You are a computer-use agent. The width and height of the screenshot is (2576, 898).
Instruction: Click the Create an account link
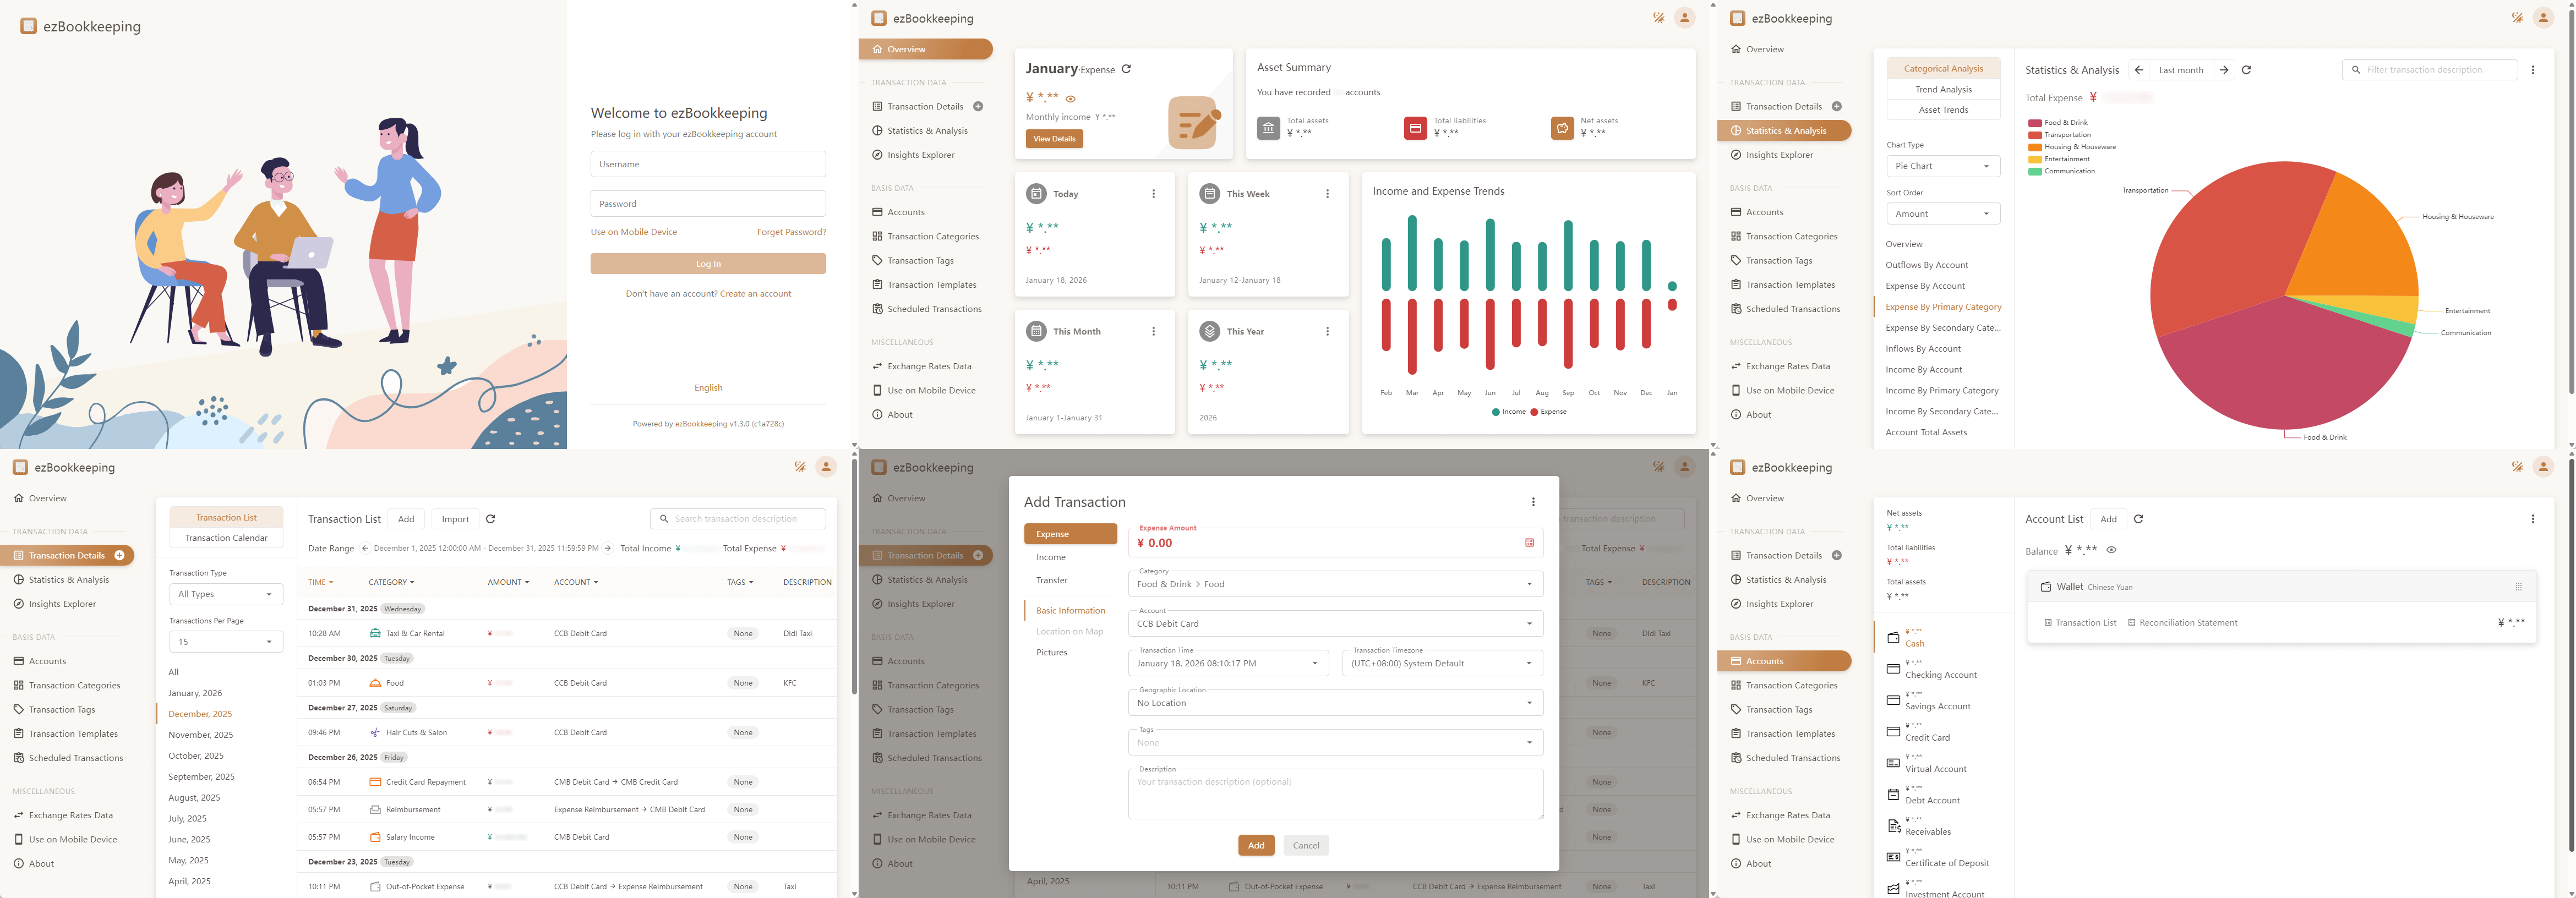[x=755, y=293]
